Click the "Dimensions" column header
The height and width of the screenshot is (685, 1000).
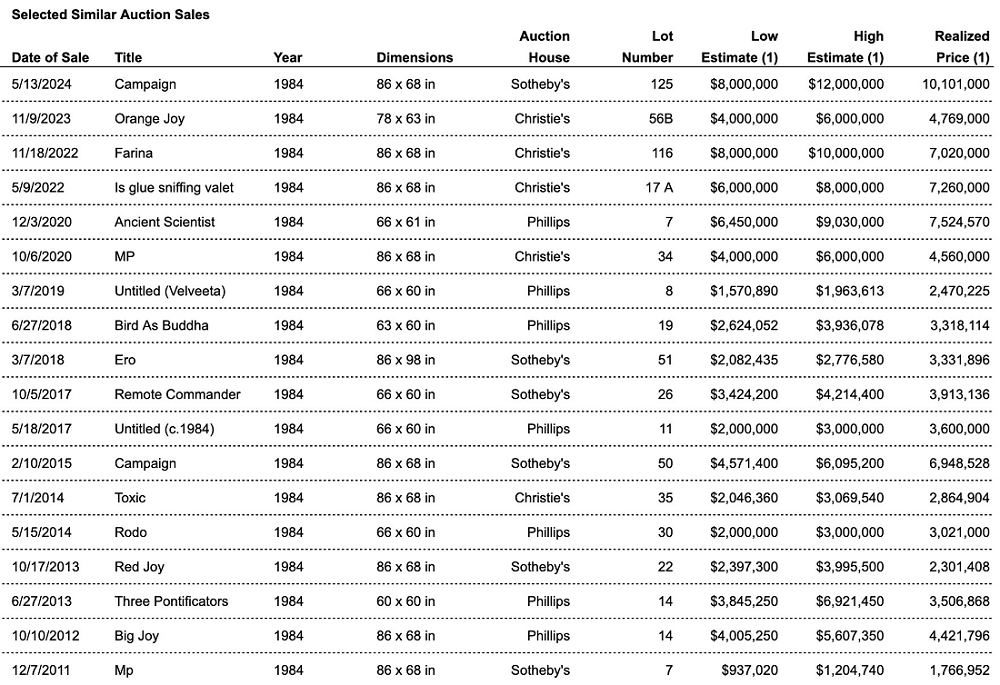pos(414,58)
